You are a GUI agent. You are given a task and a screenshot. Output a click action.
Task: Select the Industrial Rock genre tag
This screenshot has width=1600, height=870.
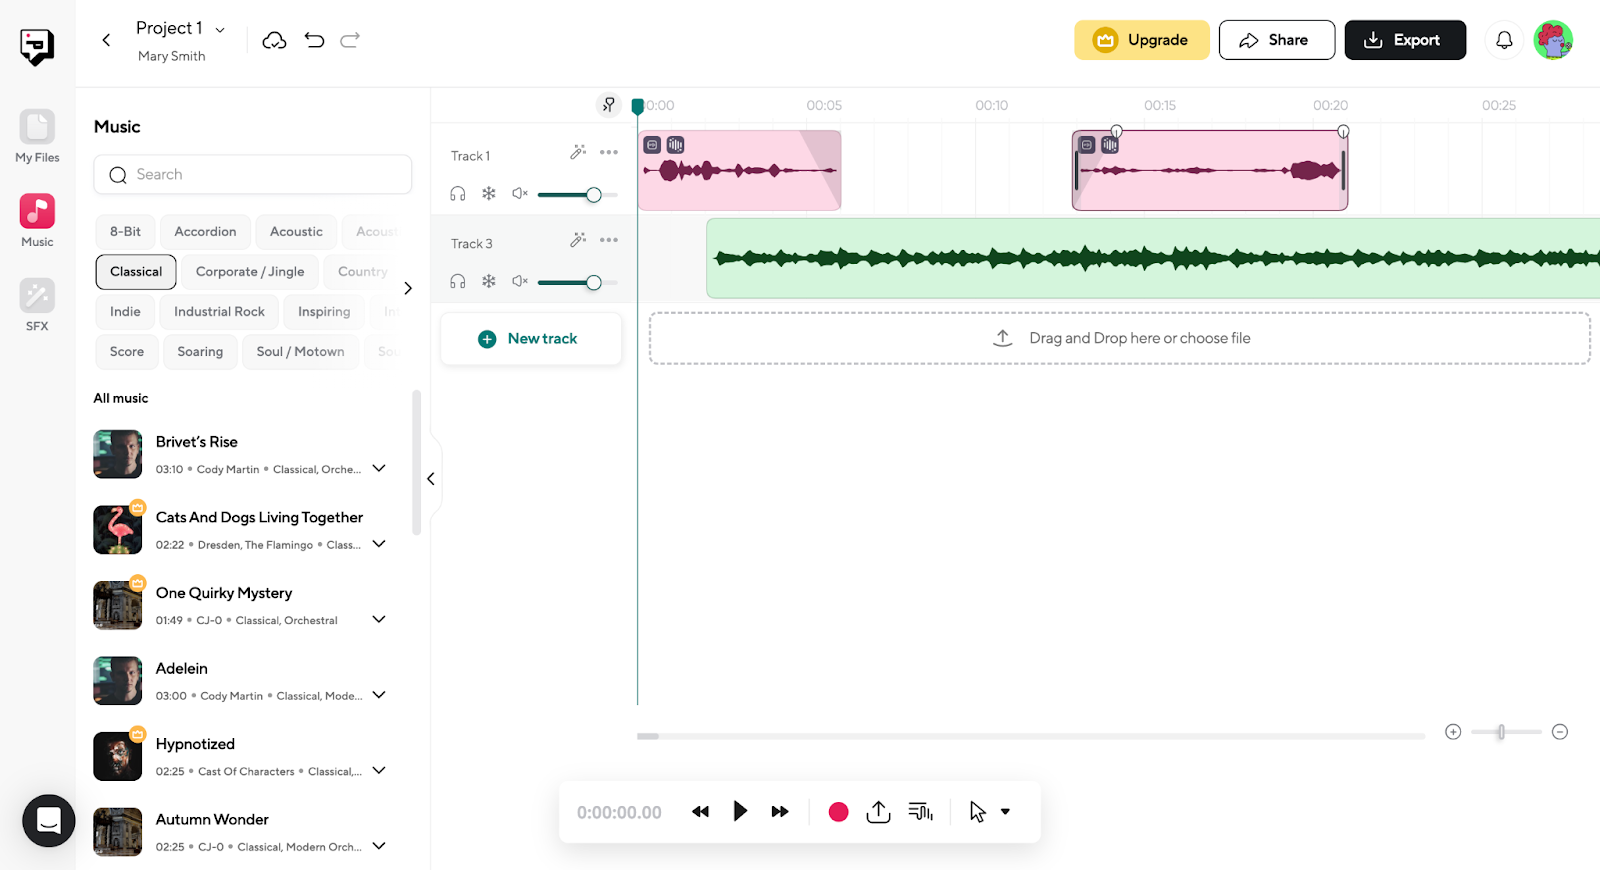tap(219, 312)
